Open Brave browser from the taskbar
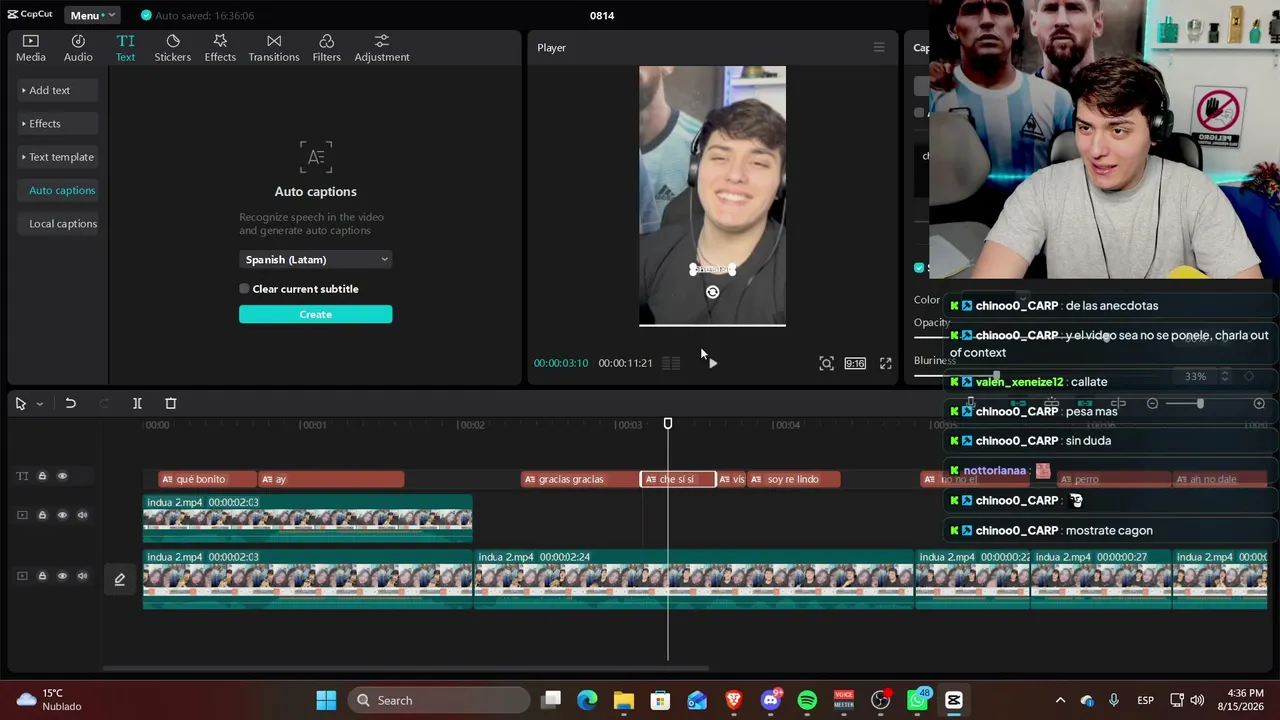Viewport: 1280px width, 720px height. coord(733,700)
